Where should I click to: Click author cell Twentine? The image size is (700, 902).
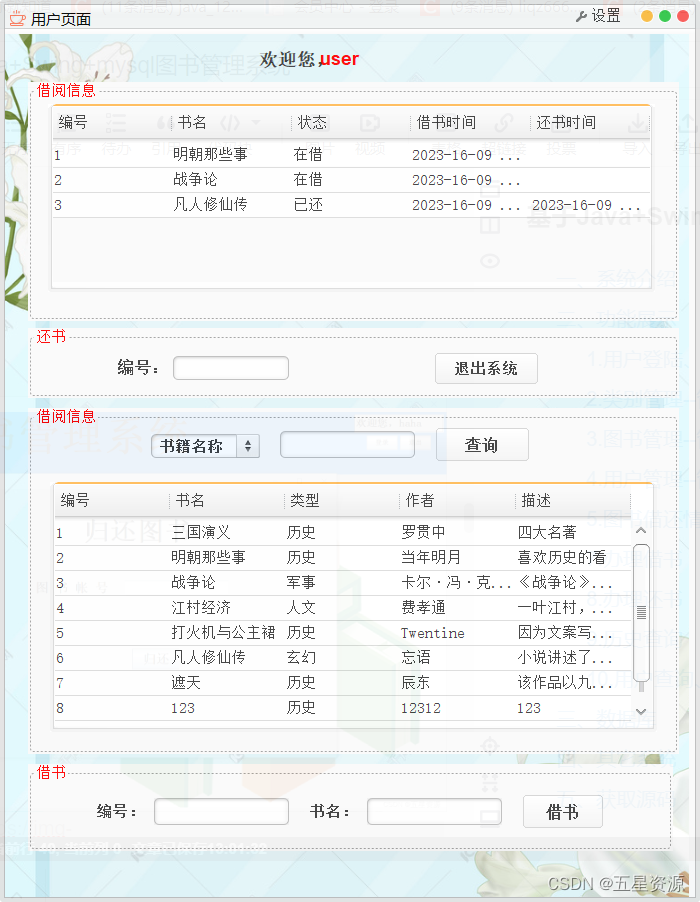[433, 633]
